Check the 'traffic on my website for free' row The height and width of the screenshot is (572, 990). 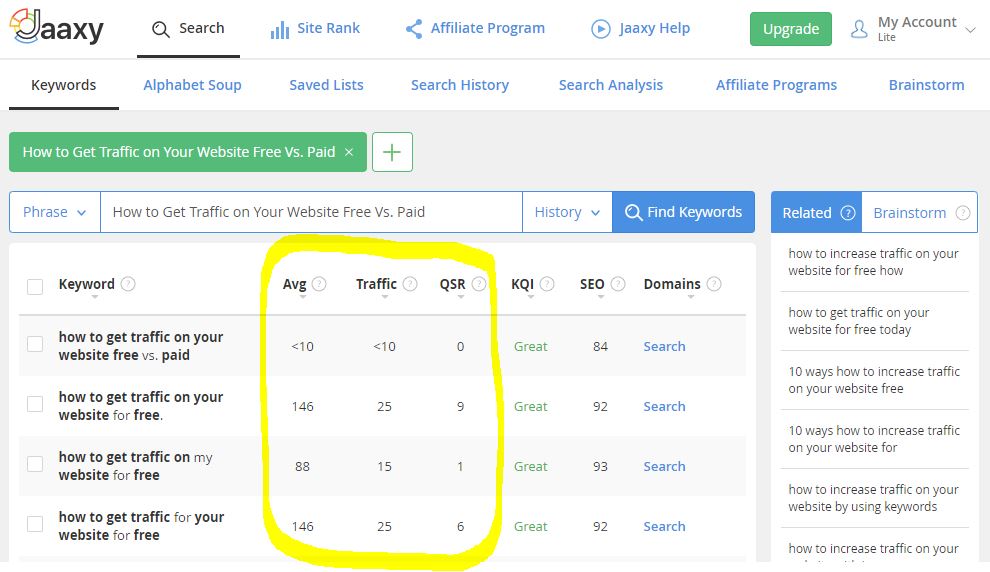coord(35,464)
